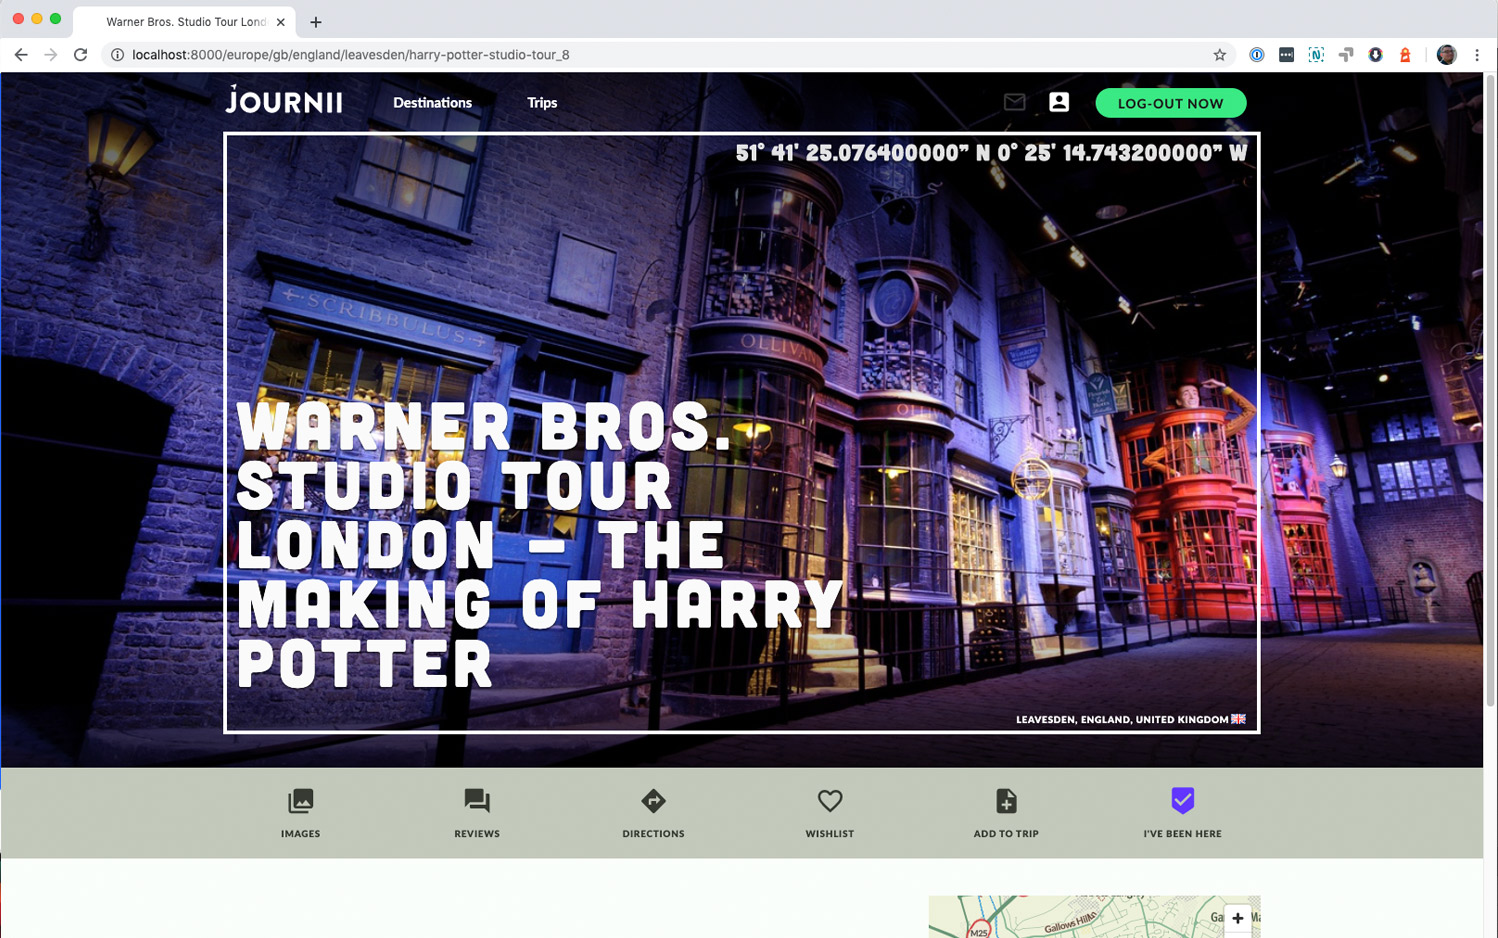Click the map preview thumbnail
The image size is (1498, 938).
point(1094,917)
